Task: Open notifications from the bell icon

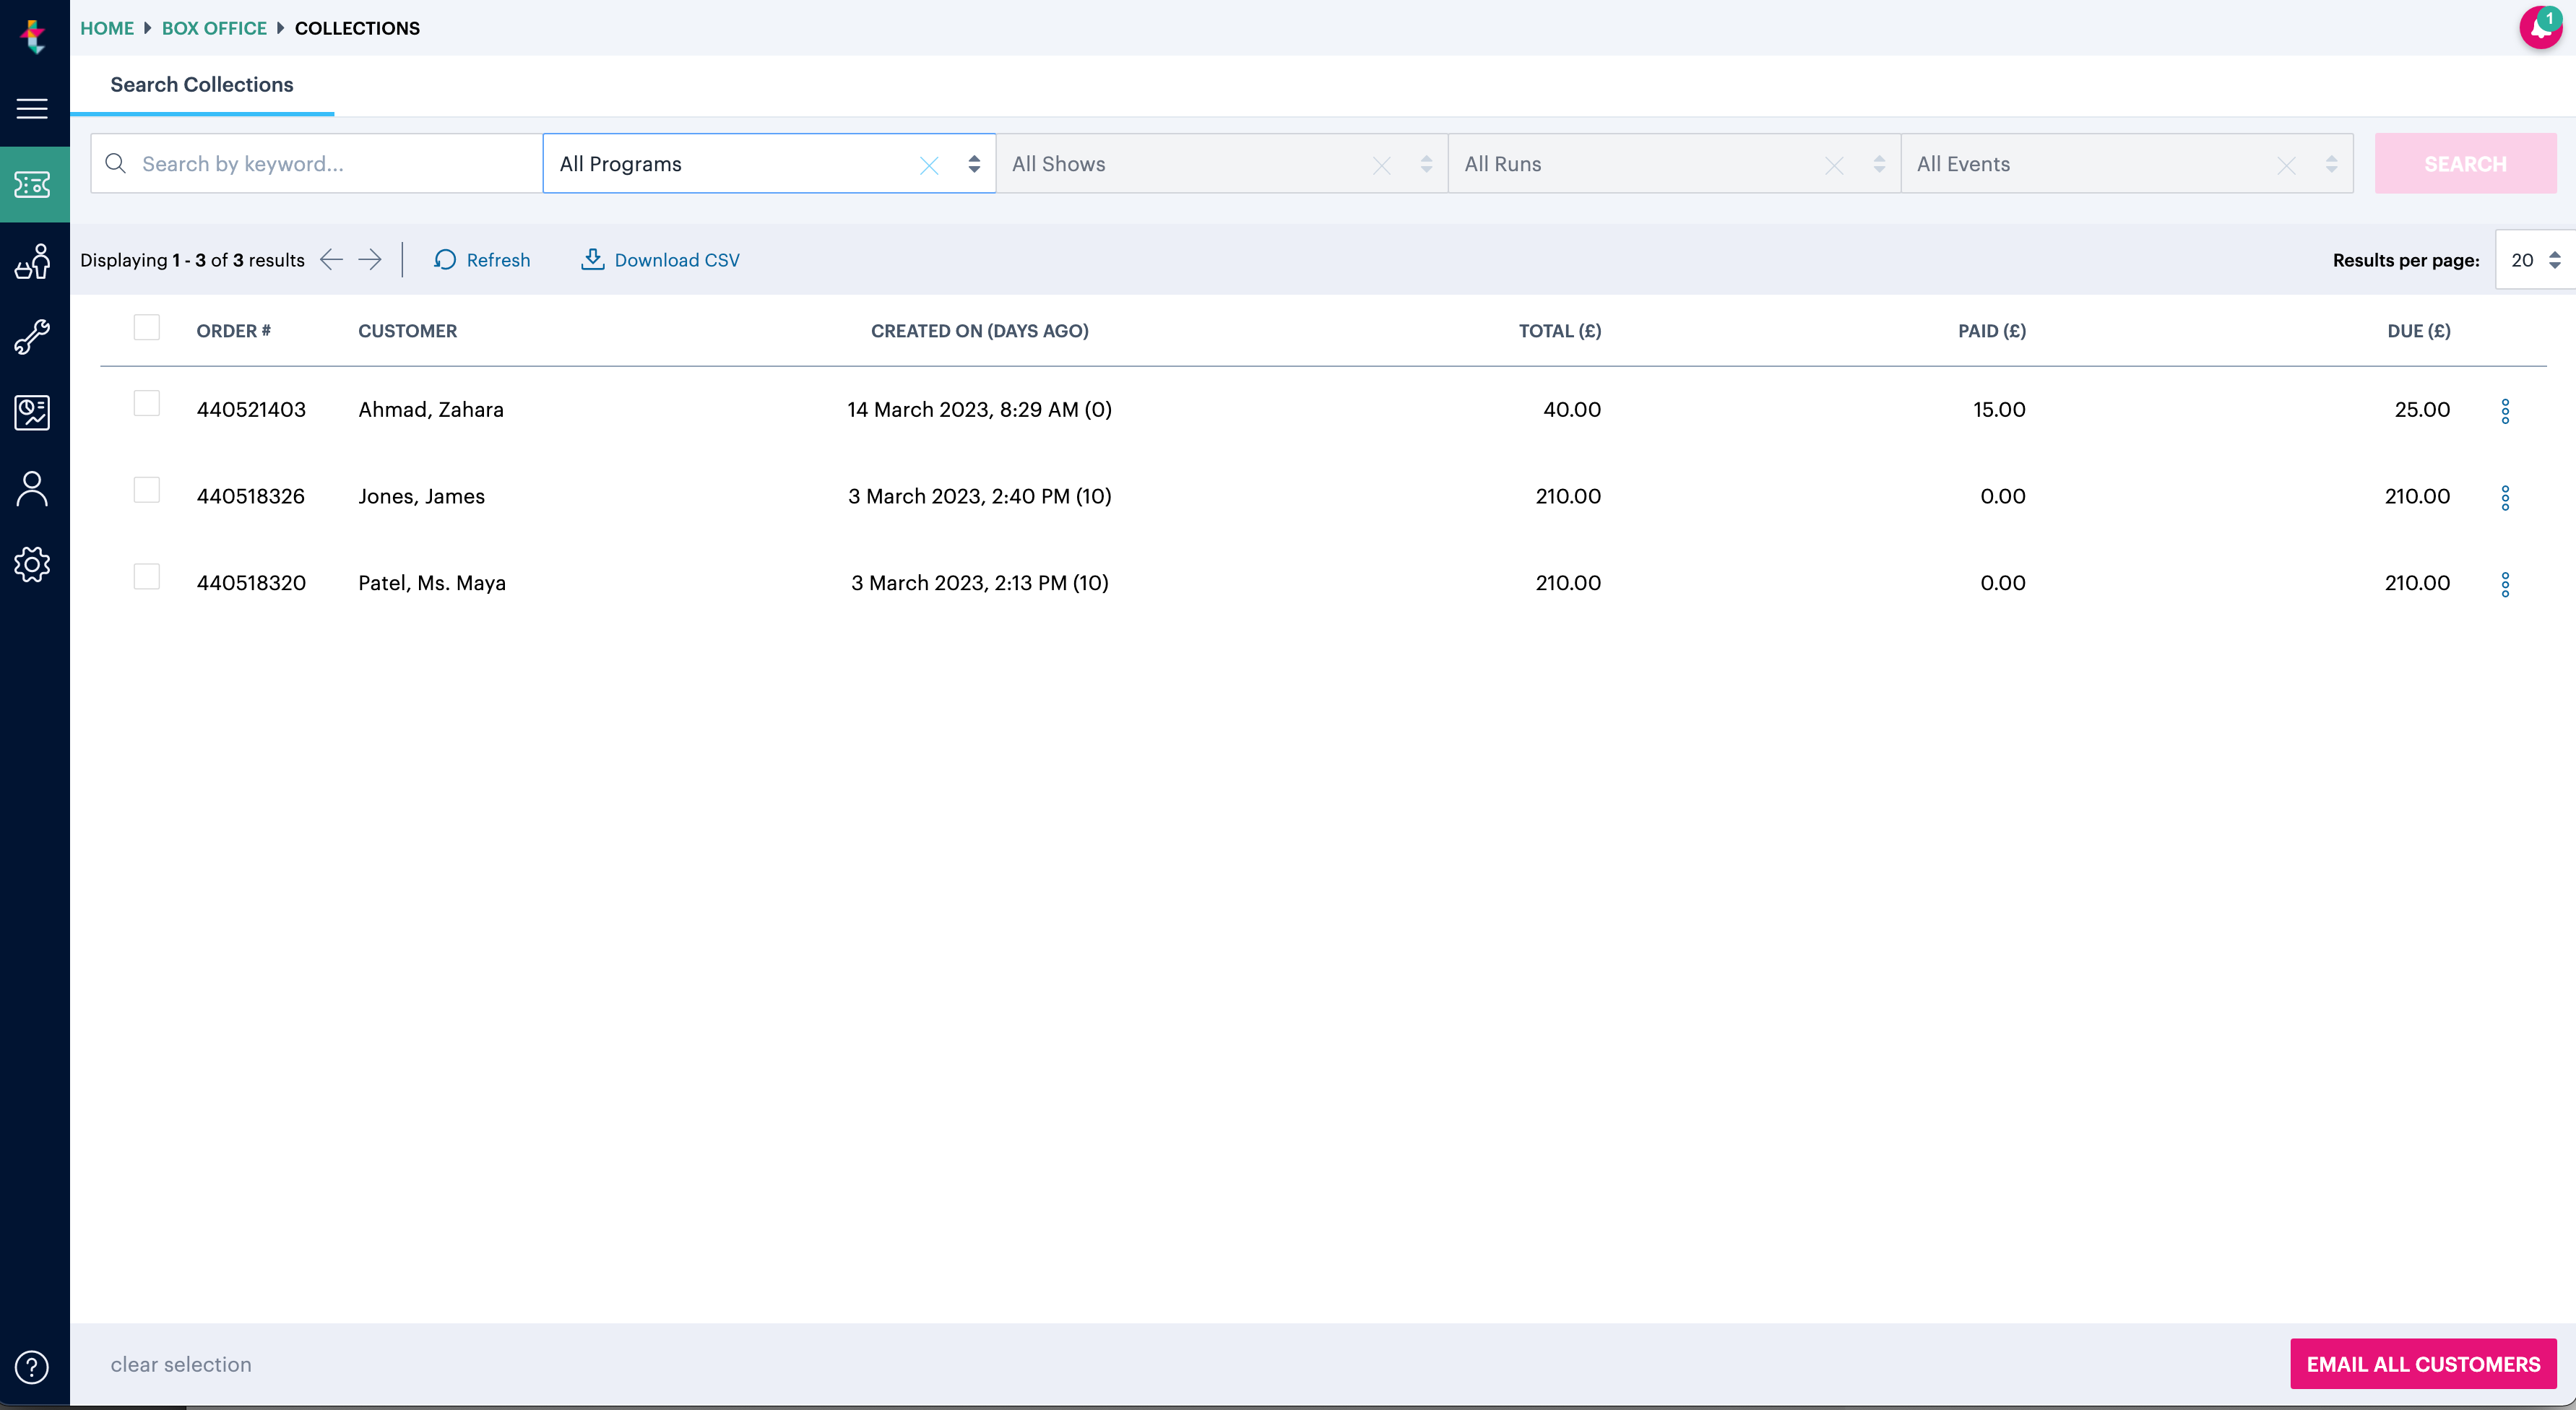Action: pyautogui.click(x=2540, y=28)
